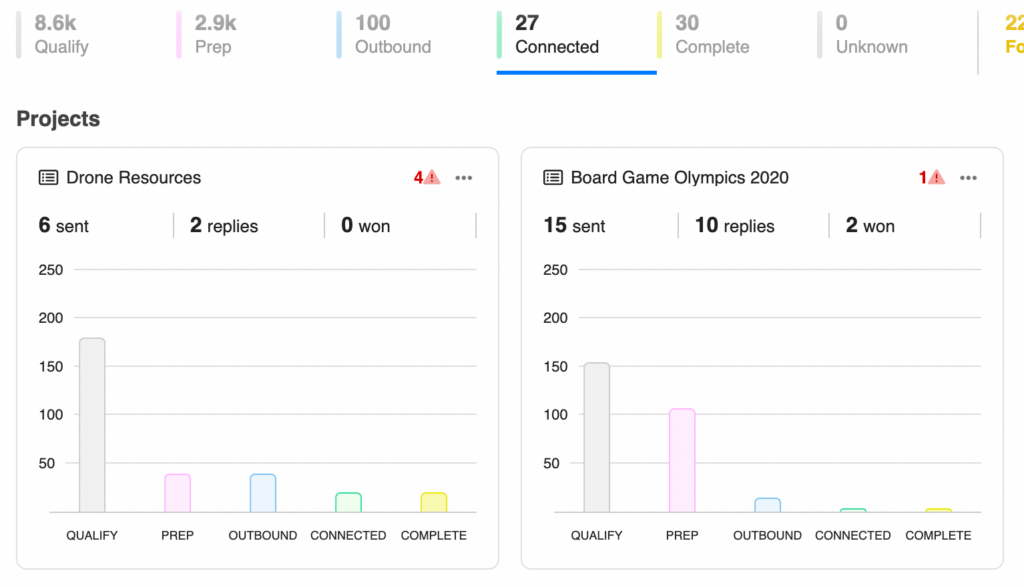Click the pink PREP bar in Board Game chart
The image size is (1024, 587).
pyautogui.click(x=682, y=460)
